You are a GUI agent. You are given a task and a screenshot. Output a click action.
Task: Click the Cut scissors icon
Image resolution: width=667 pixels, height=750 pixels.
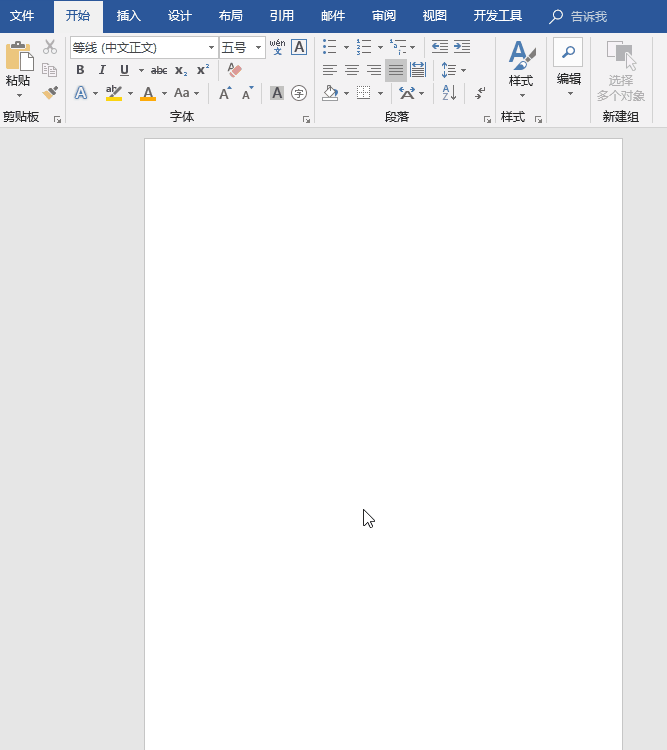tap(50, 47)
